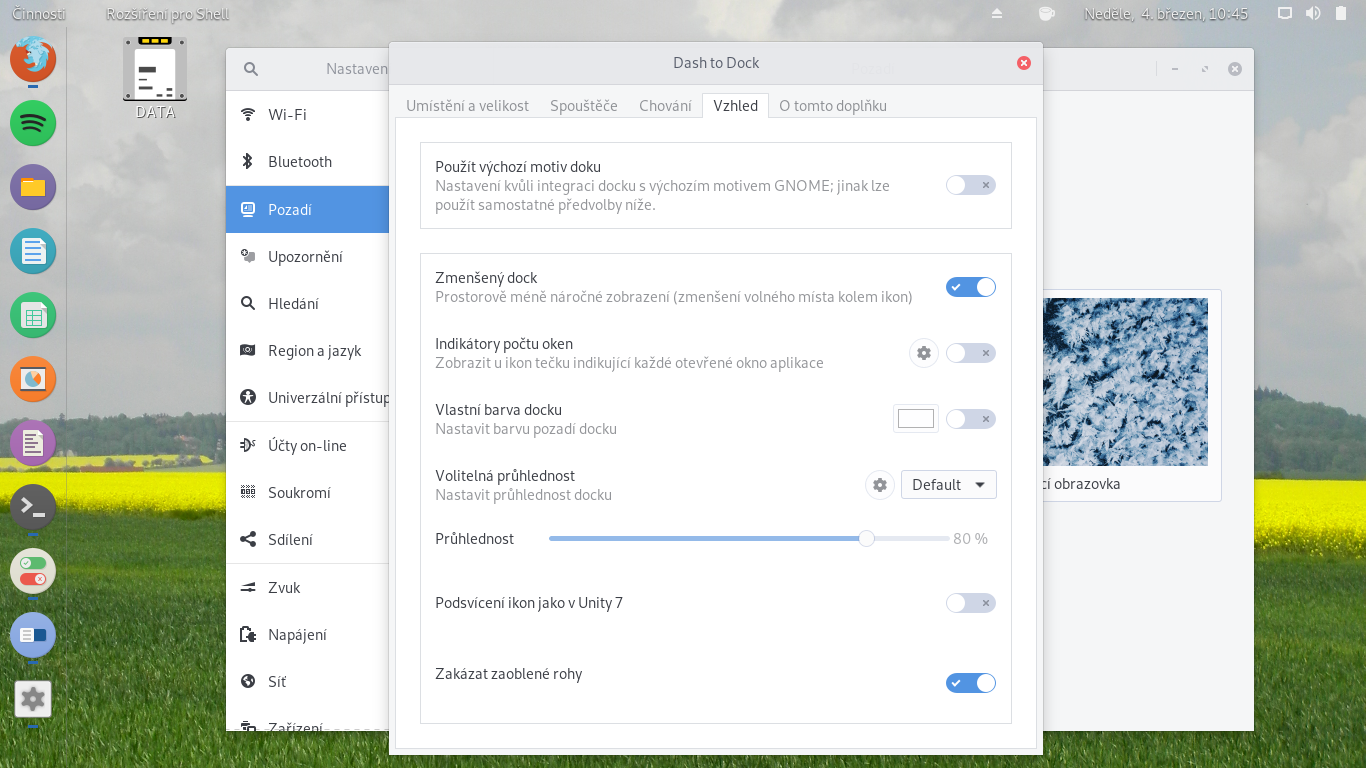
Task: Open Upozornění settings panel
Action: point(308,257)
